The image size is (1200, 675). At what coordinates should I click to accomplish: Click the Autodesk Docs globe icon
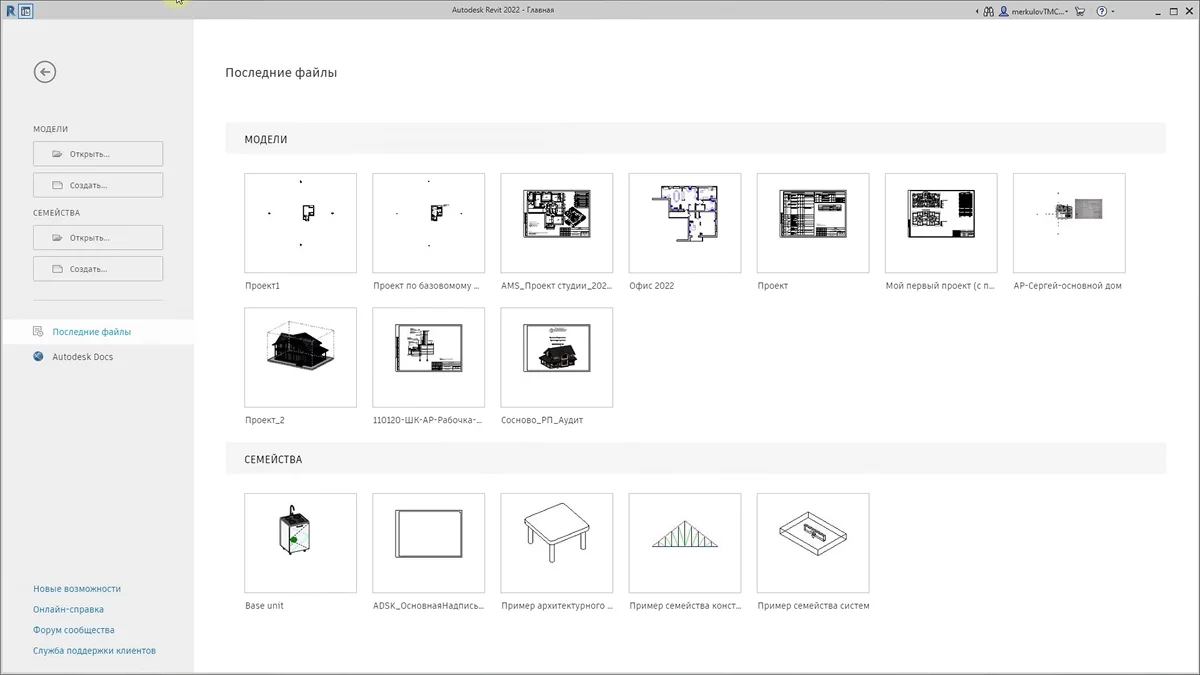[38, 357]
